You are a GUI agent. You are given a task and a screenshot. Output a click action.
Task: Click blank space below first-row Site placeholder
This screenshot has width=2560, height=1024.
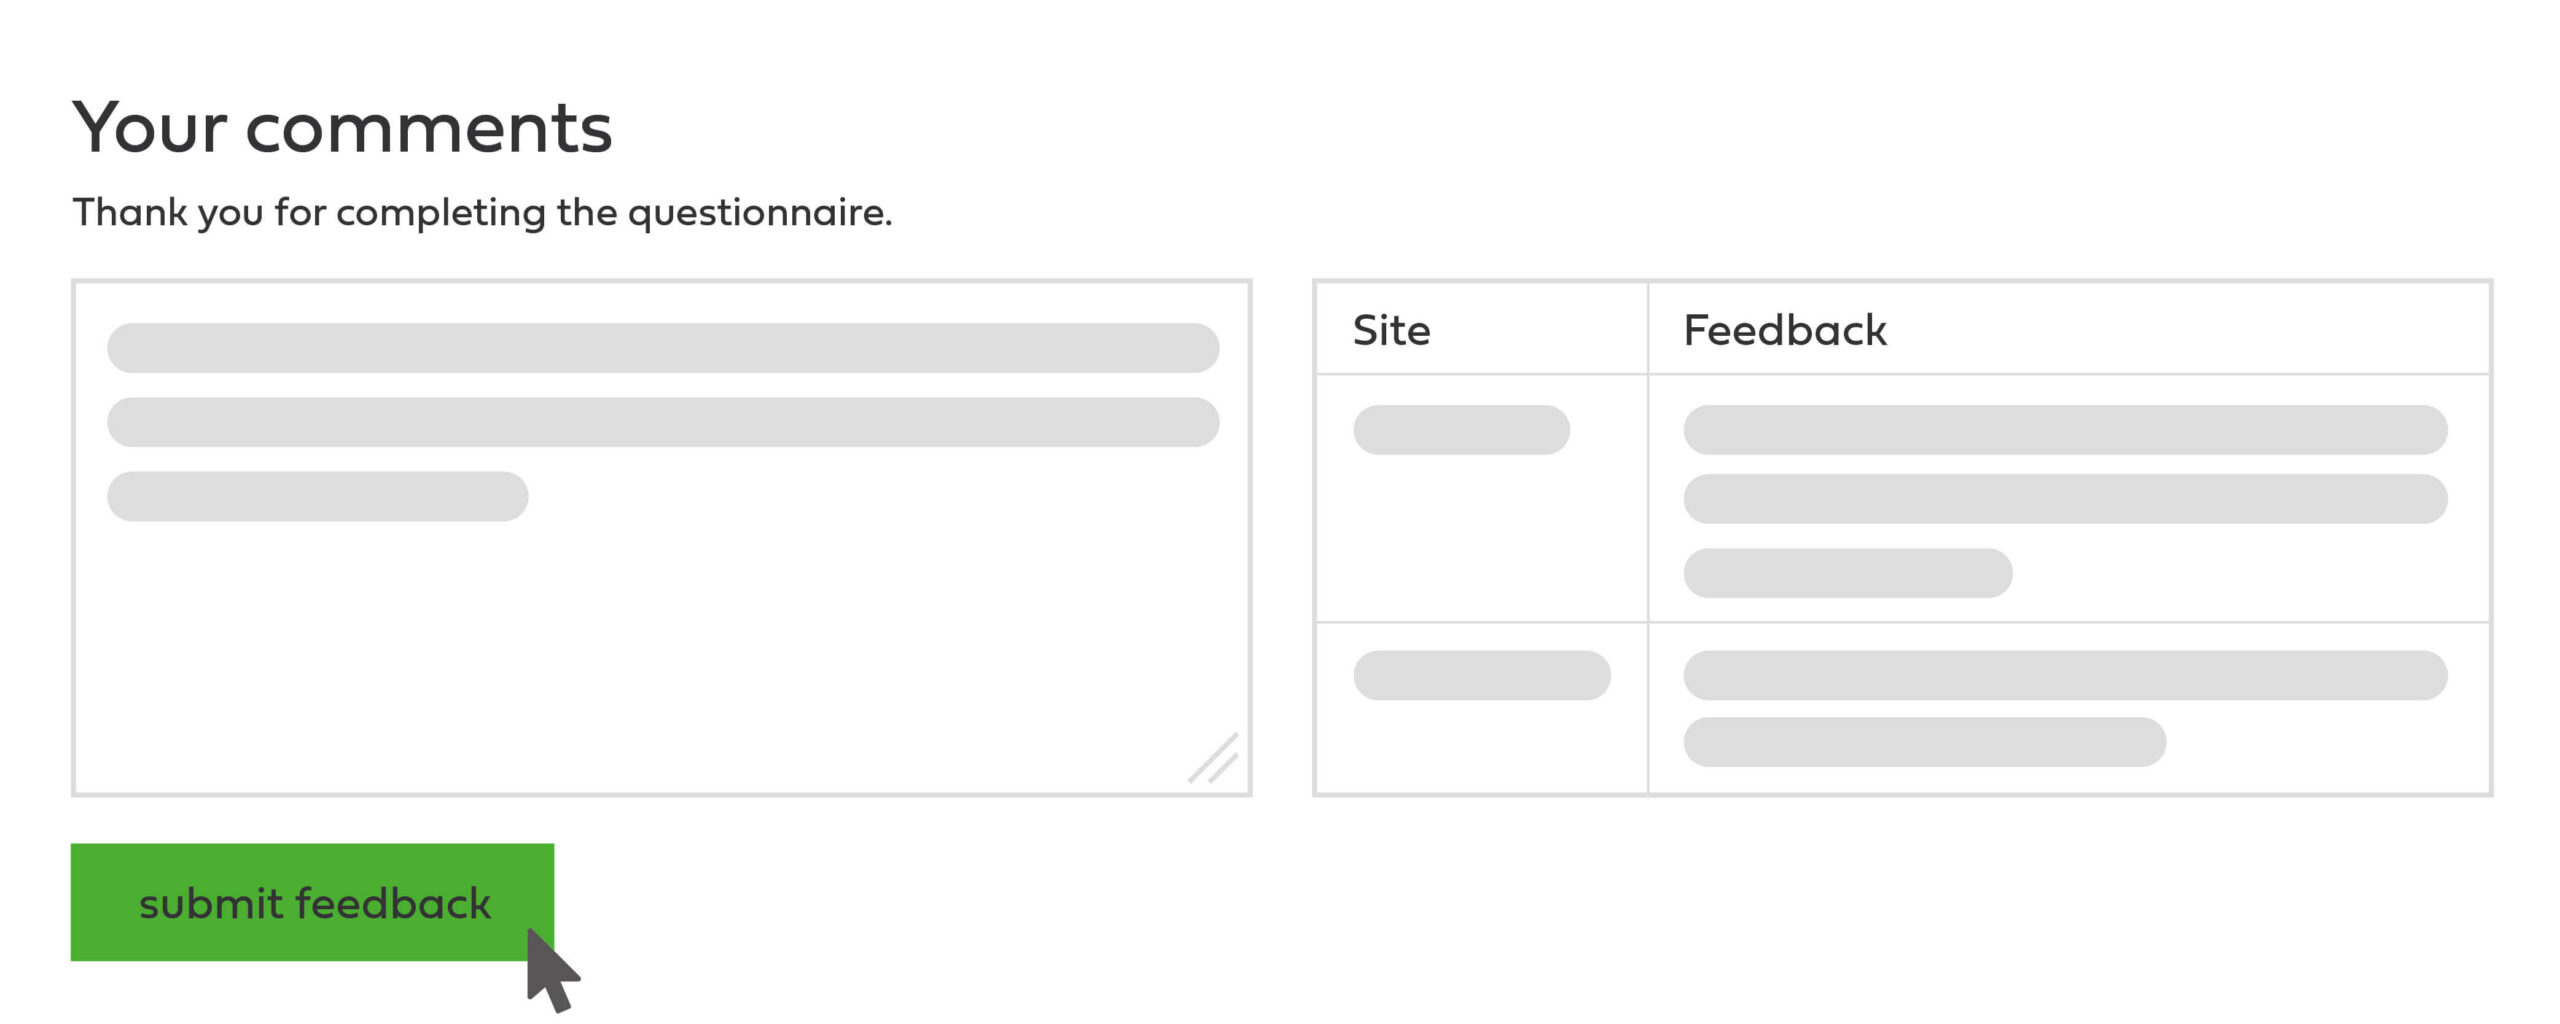1480,540
